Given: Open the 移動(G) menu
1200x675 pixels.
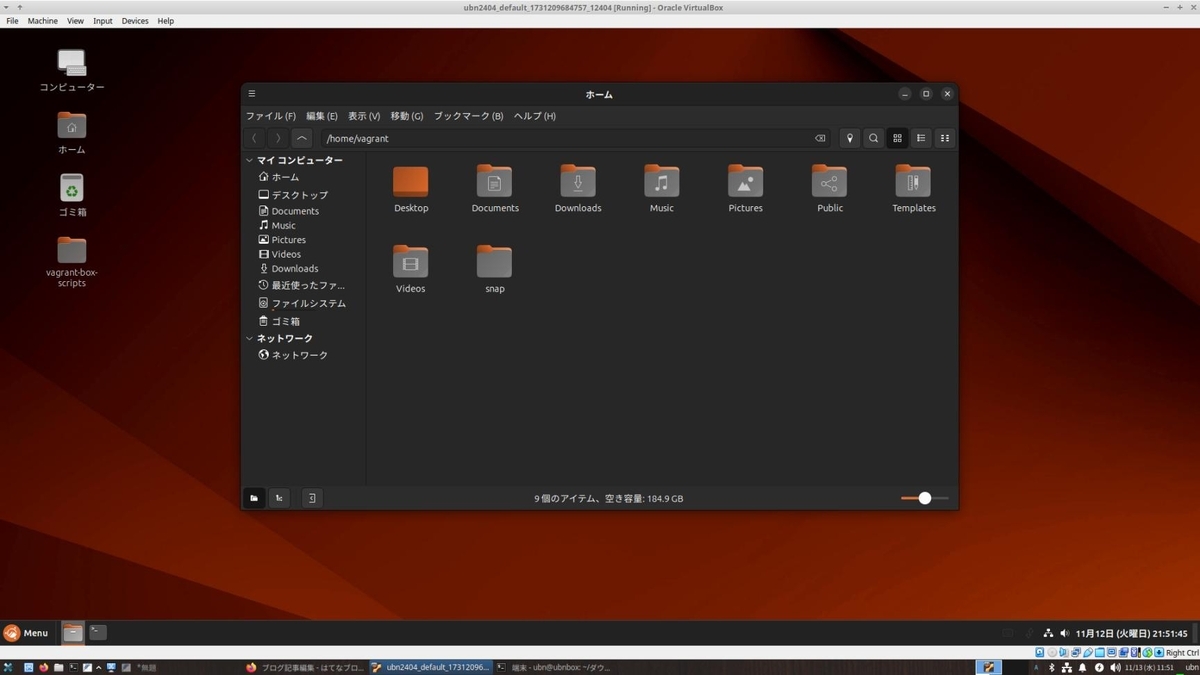Looking at the screenshot, I should click(x=407, y=116).
